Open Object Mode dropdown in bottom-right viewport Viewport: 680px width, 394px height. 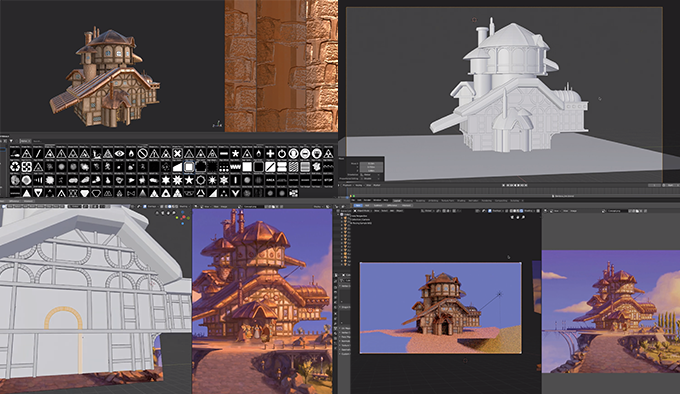[362, 211]
